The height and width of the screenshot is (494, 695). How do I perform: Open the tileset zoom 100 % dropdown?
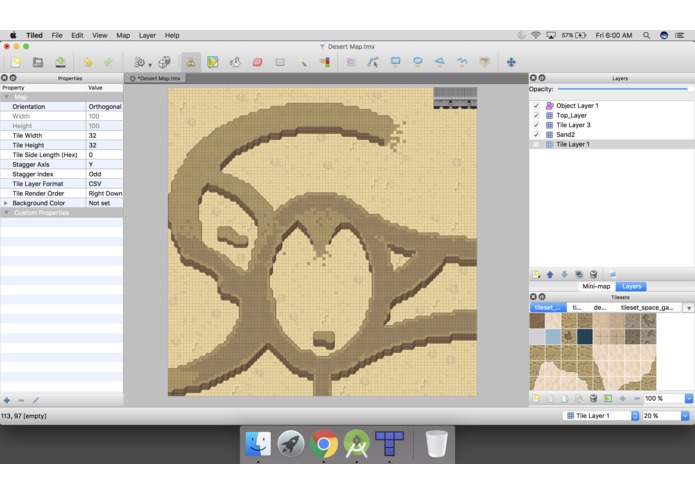689,399
